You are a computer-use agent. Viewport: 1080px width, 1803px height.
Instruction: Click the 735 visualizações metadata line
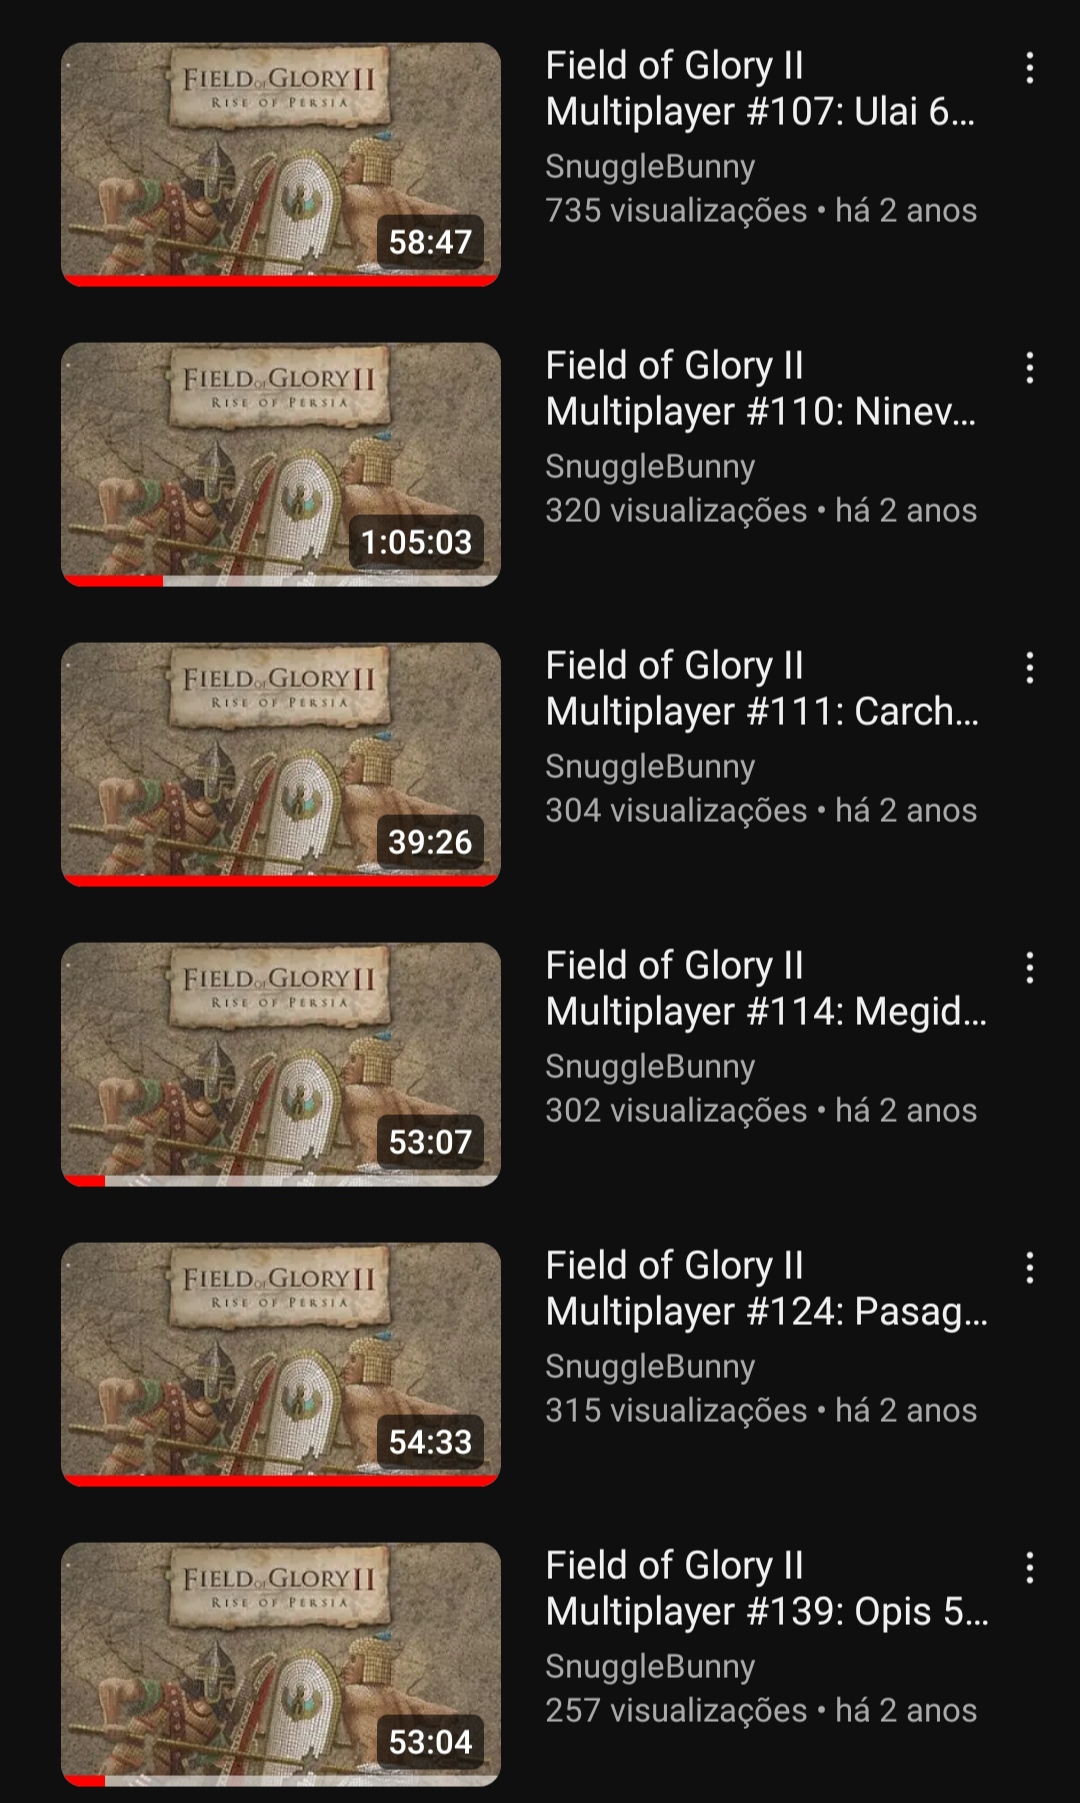point(761,210)
